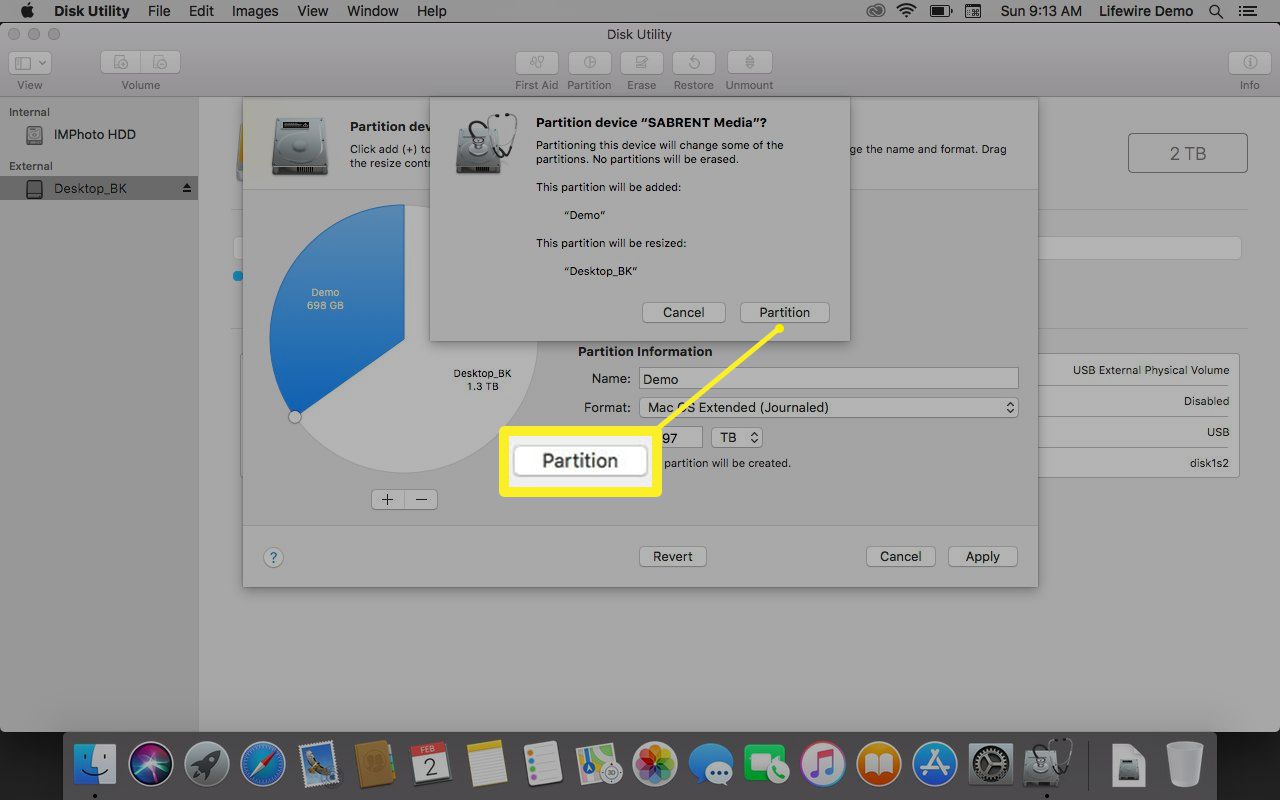Open the help question mark button
1280x800 pixels.
273,558
